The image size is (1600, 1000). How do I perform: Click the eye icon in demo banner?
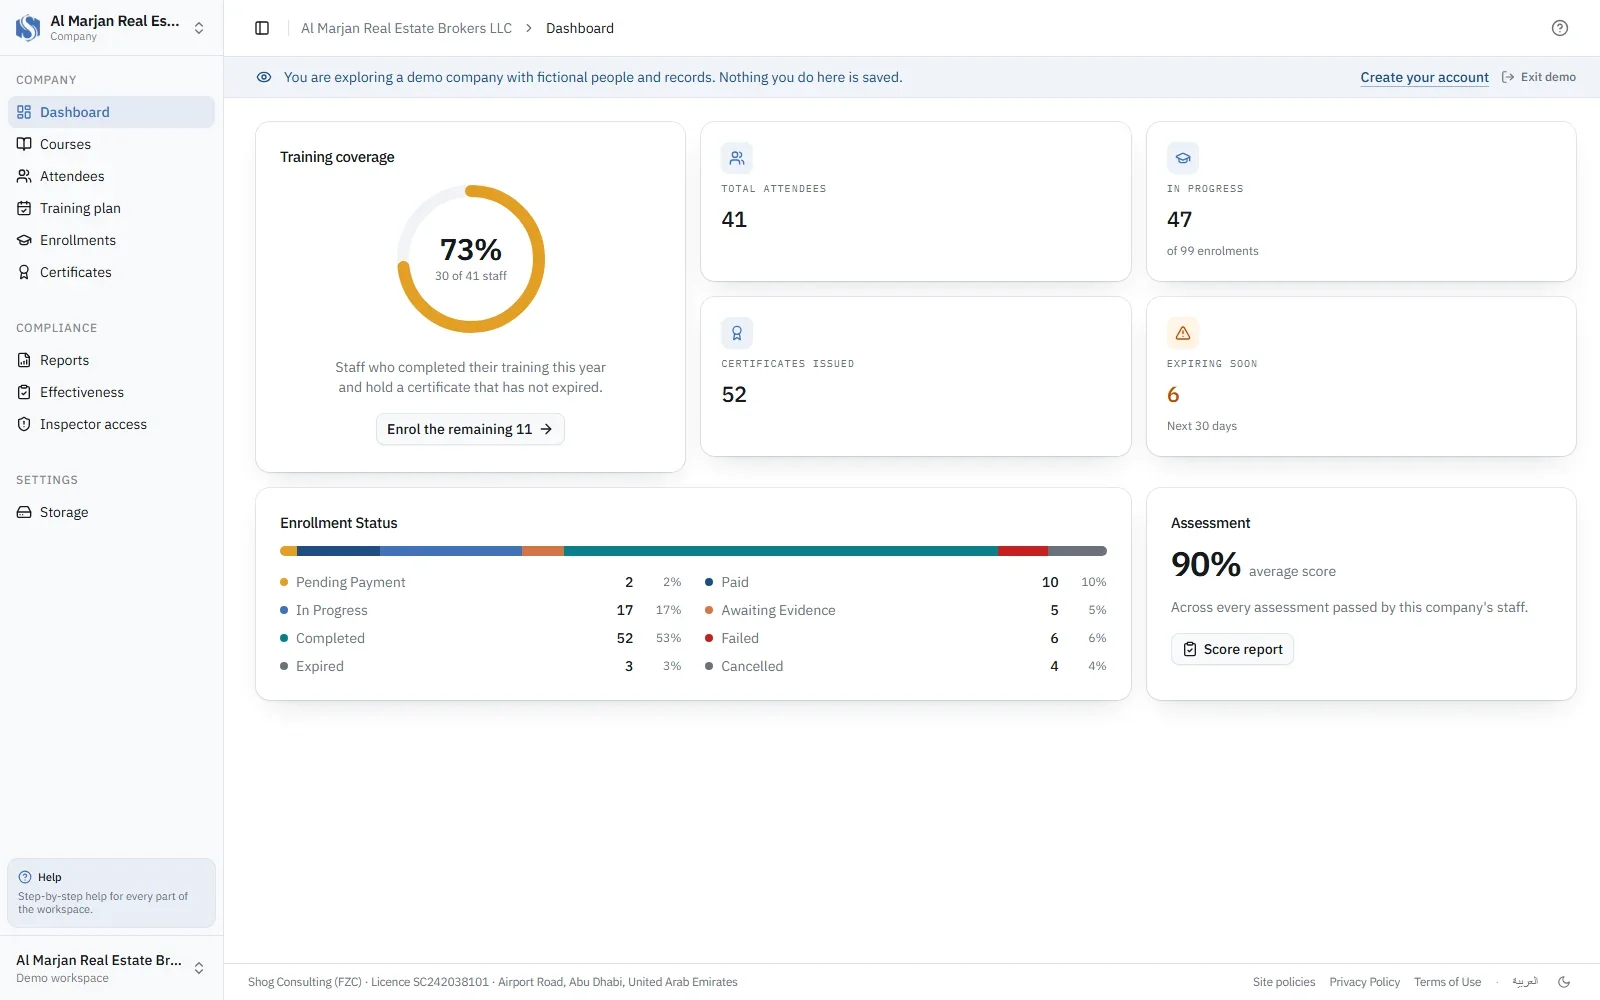click(x=264, y=77)
